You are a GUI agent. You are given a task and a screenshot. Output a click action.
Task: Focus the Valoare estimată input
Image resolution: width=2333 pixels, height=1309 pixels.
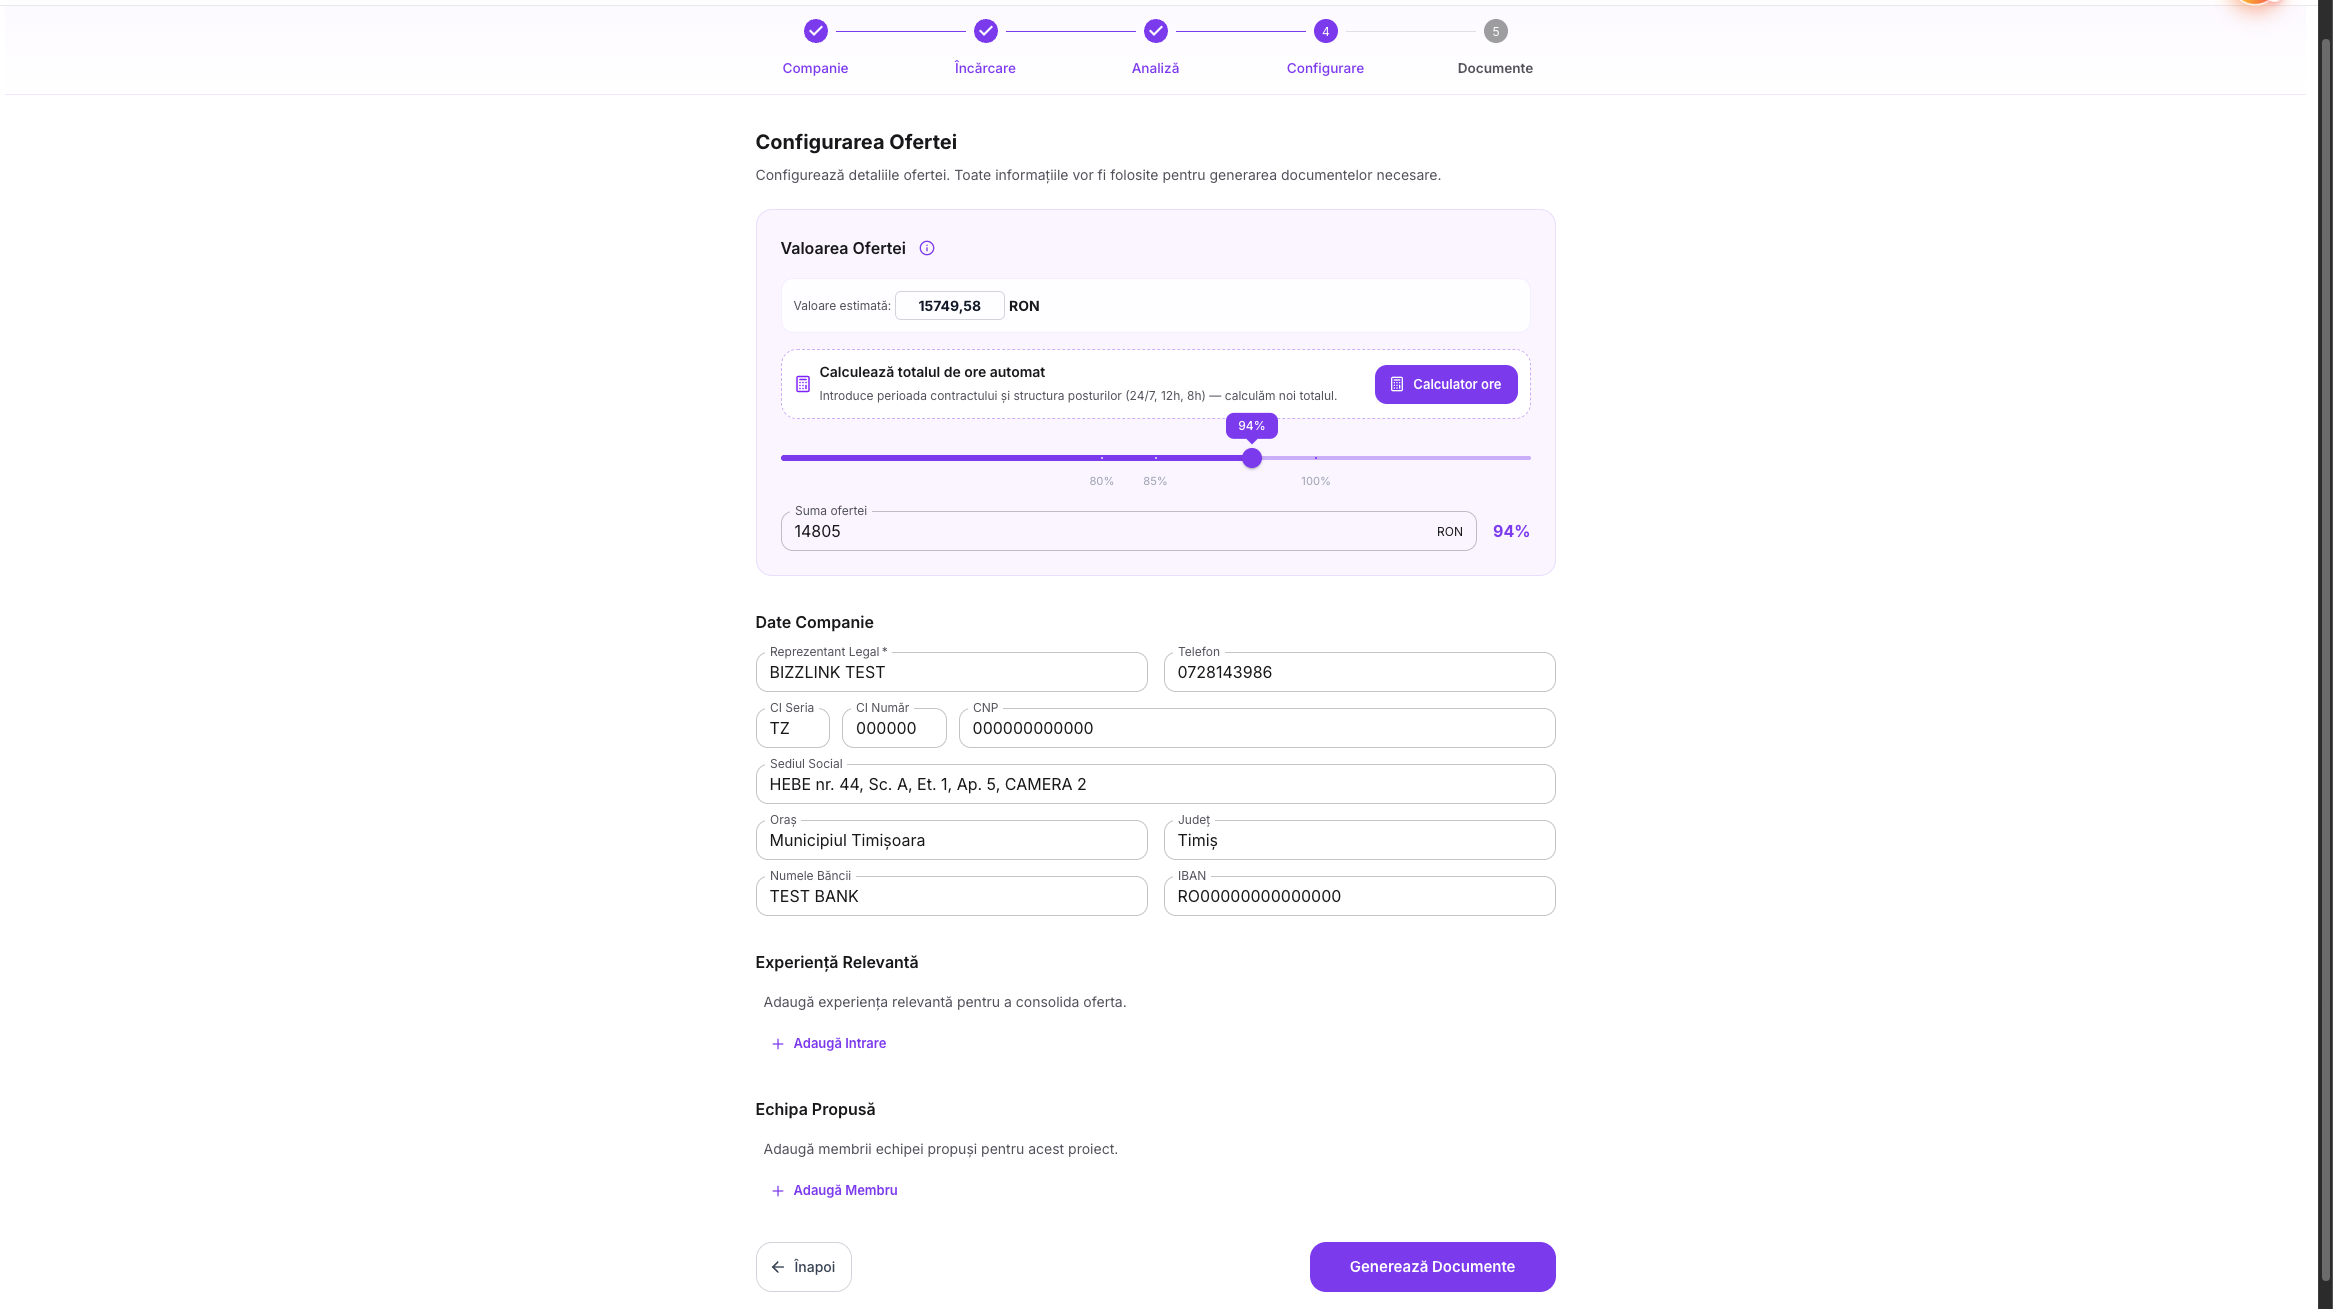pos(949,306)
